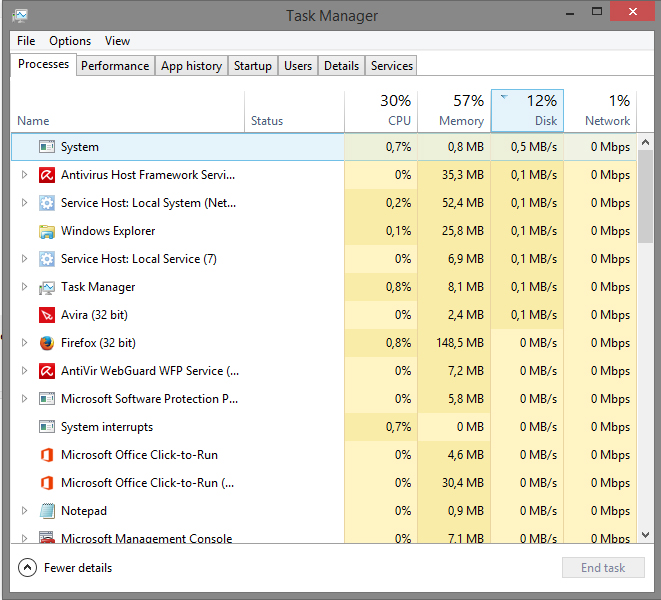Click the scrollbar up arrow
Image resolution: width=661 pixels, height=600 pixels.
tap(645, 142)
